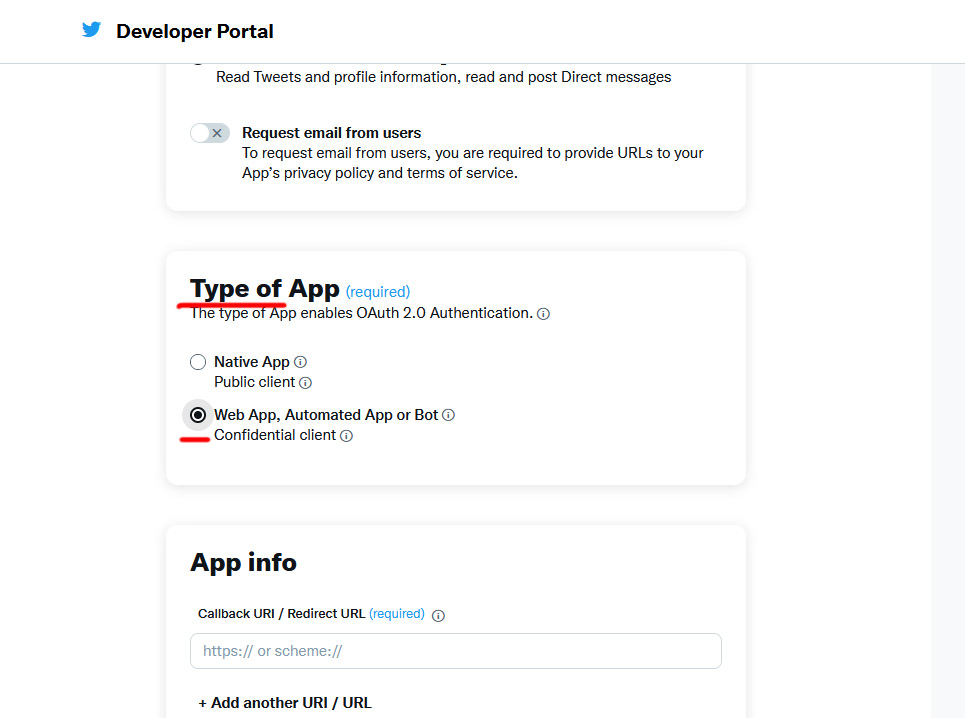Show info for Public client
965x718 pixels.
point(306,383)
